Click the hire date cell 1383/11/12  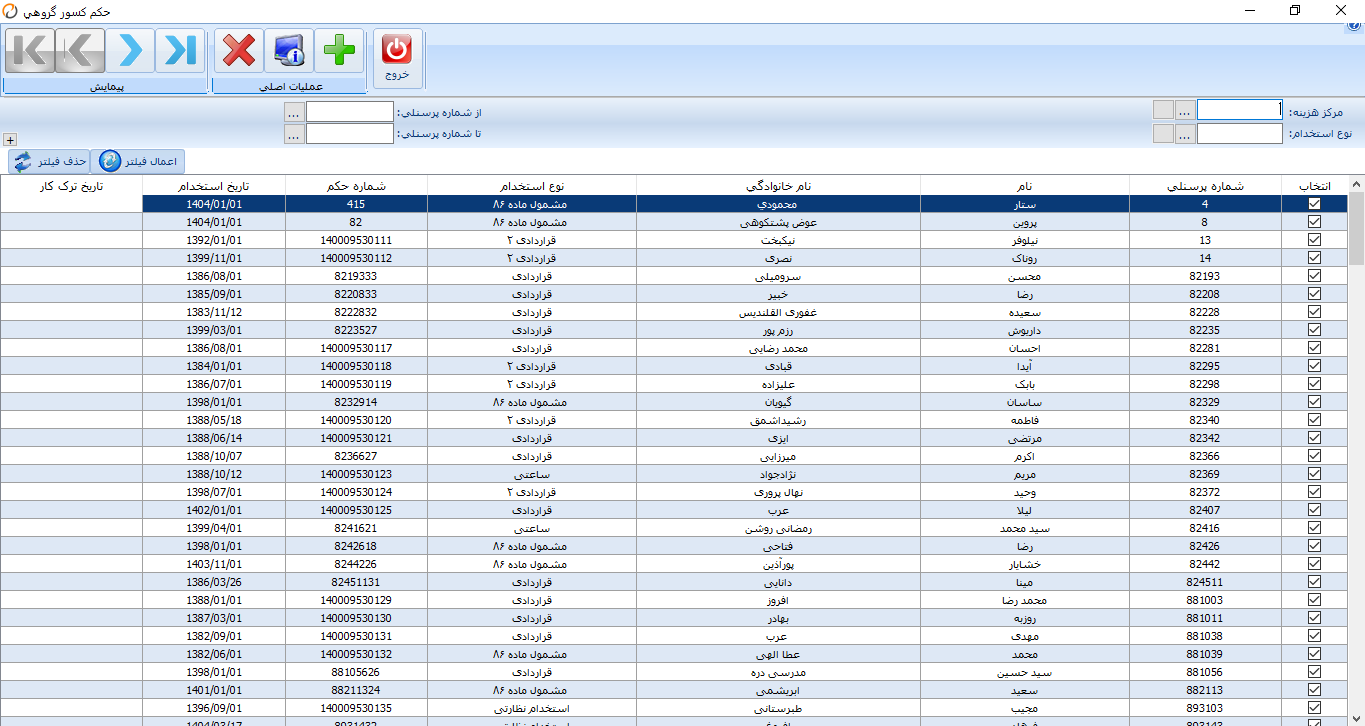pyautogui.click(x=214, y=312)
